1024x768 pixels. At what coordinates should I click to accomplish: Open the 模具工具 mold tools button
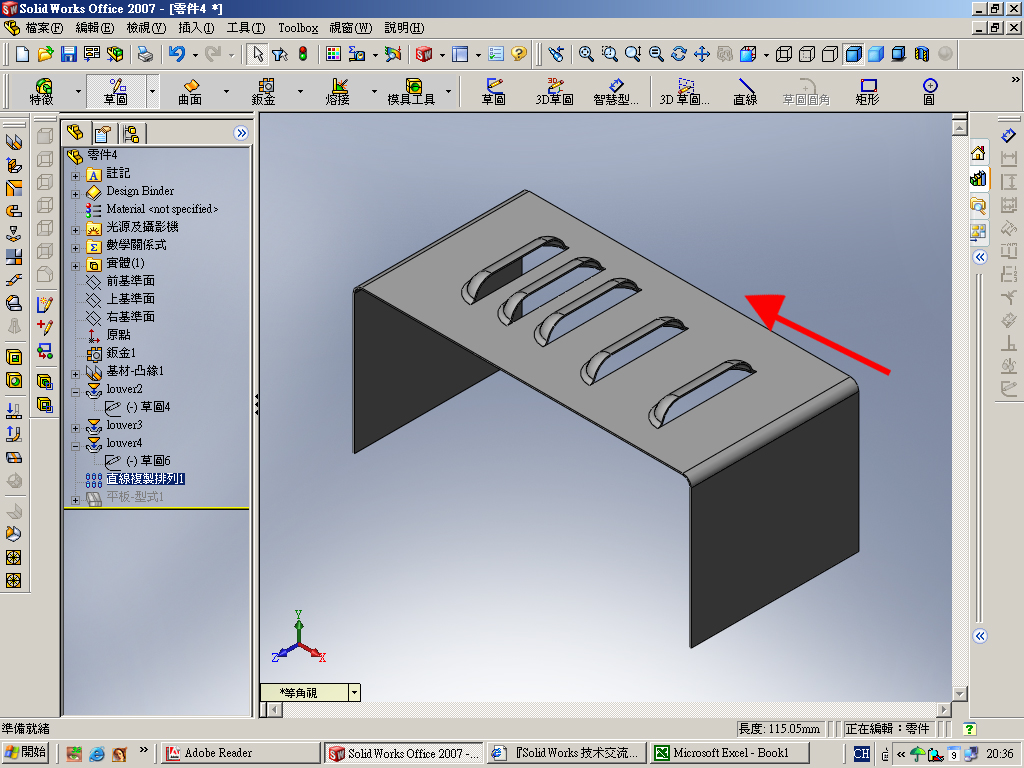(x=411, y=91)
